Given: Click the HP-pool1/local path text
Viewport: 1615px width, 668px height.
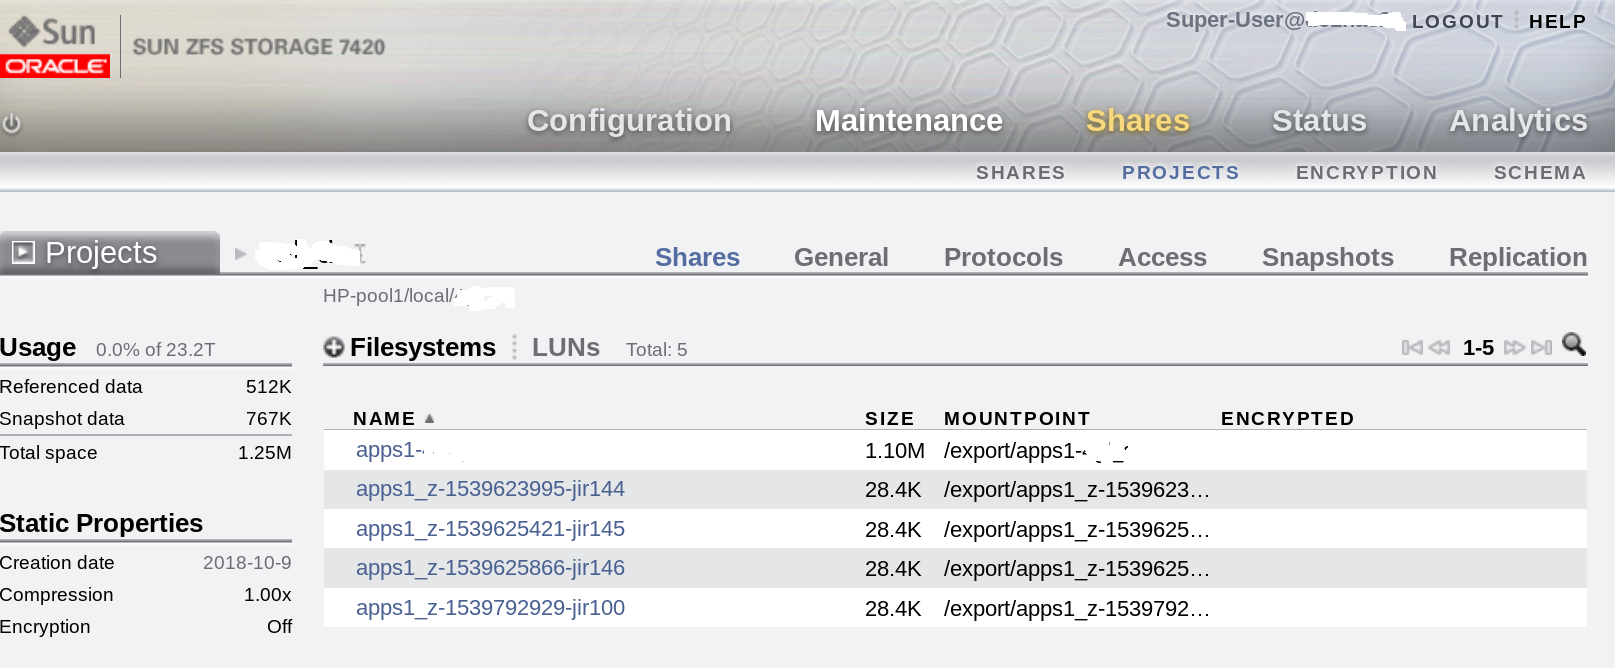Looking at the screenshot, I should click(x=388, y=296).
